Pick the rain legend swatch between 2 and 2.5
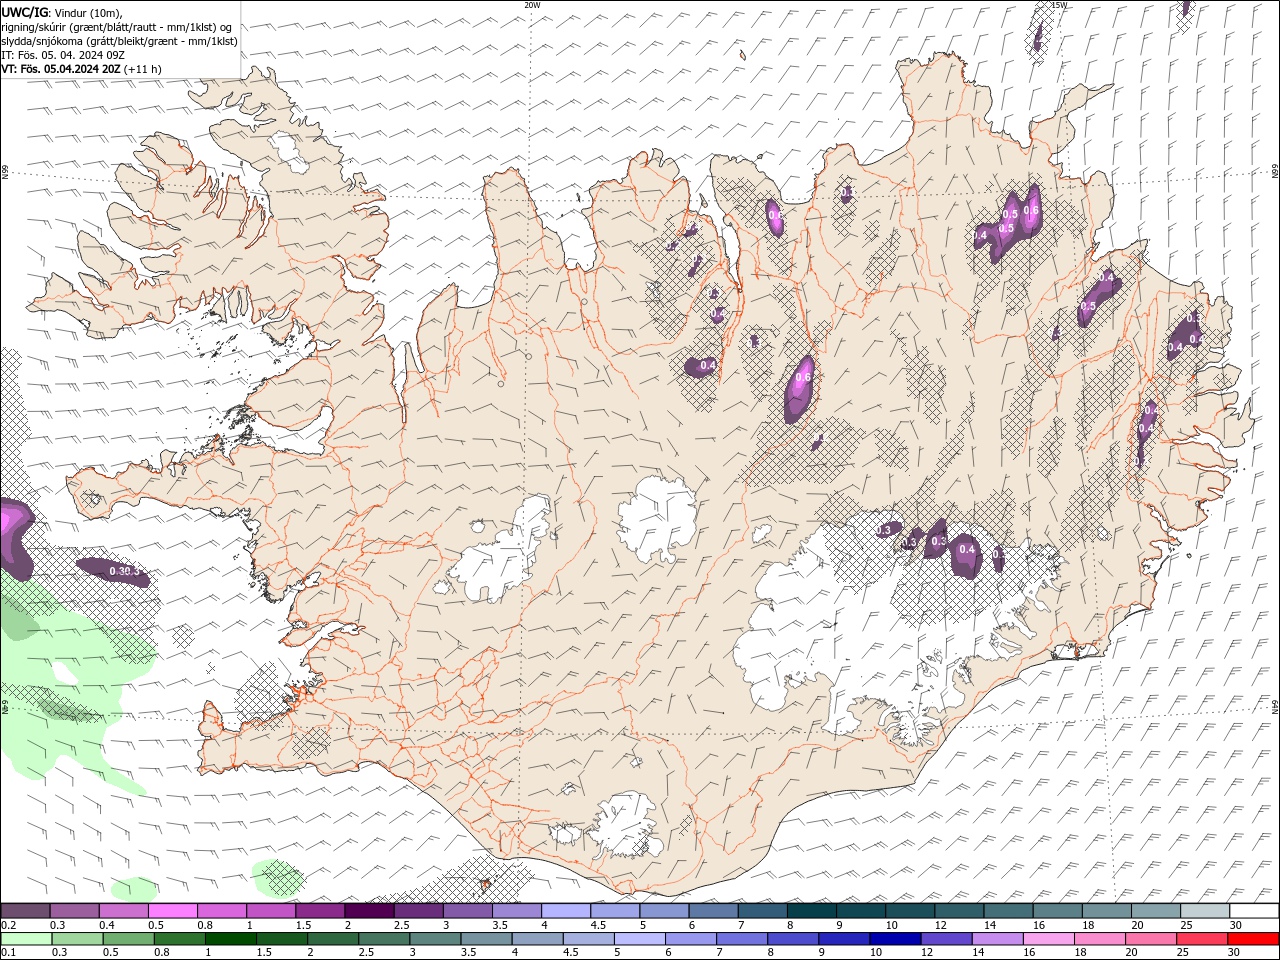This screenshot has height=960, width=1280. (332, 939)
